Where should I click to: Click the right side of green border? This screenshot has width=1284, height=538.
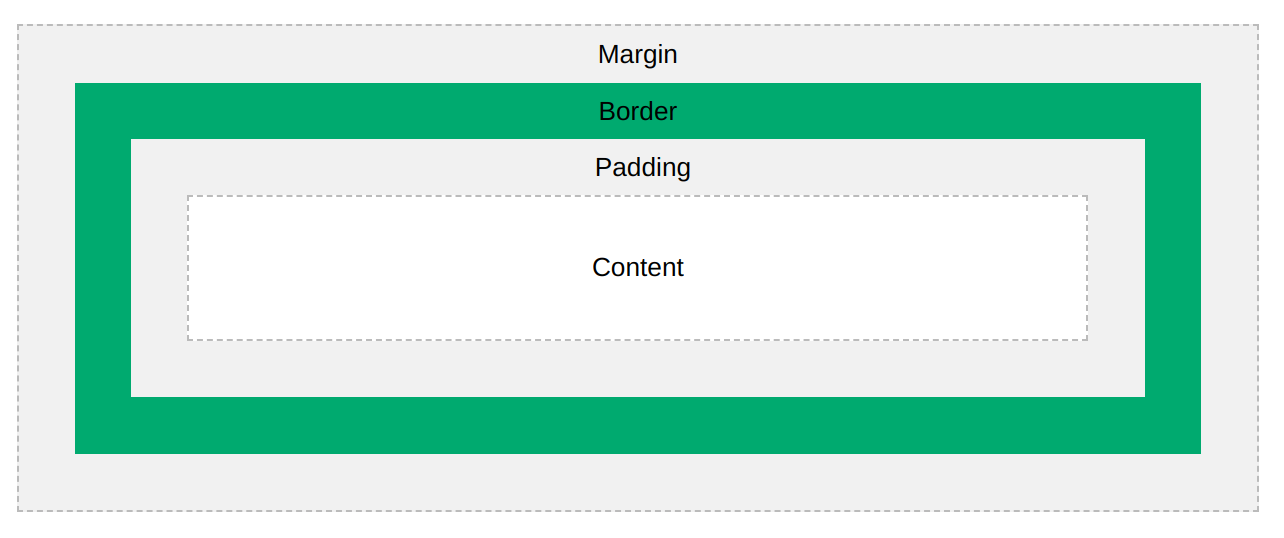(x=1173, y=268)
